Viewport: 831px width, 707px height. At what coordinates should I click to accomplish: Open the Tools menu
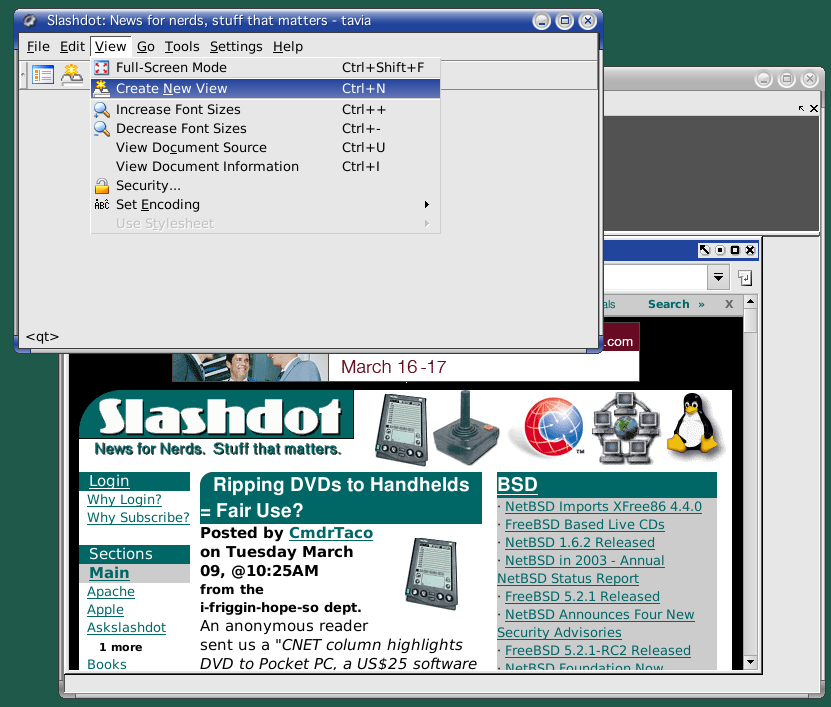click(182, 47)
